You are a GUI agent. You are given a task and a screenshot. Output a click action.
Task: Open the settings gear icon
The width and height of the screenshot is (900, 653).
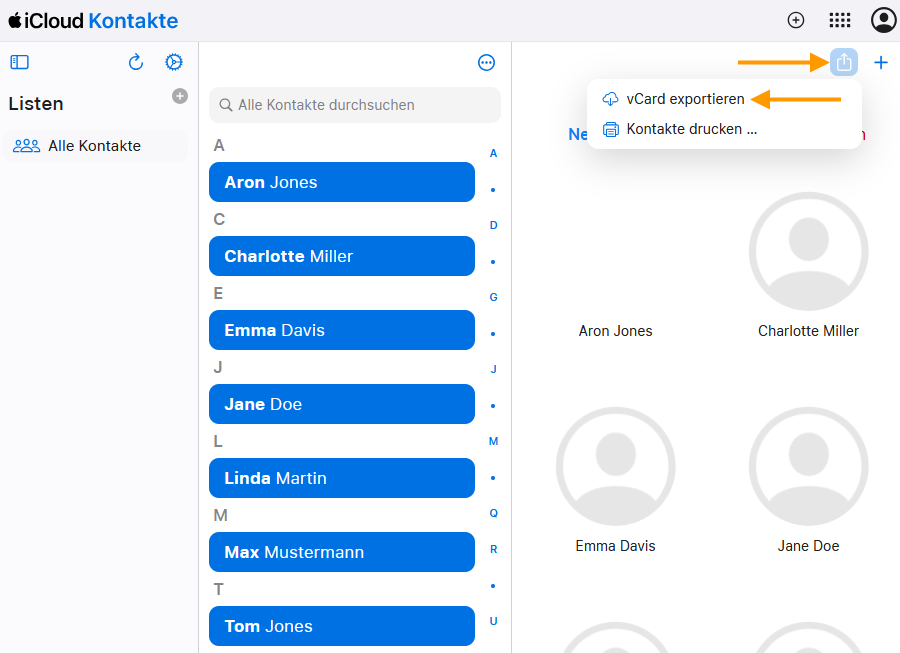coord(174,62)
